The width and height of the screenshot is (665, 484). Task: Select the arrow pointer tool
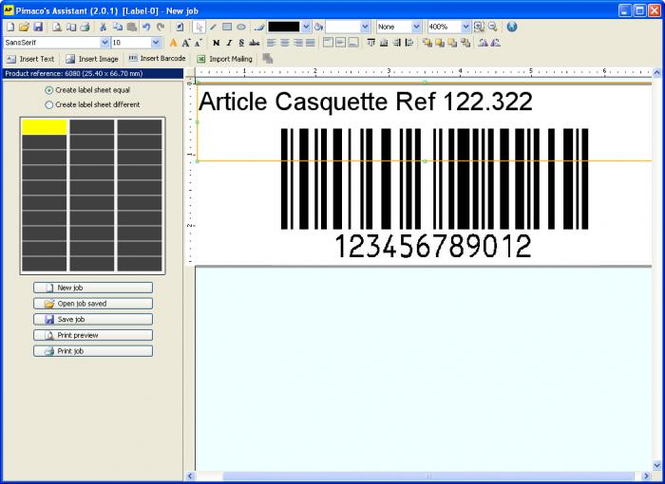coord(199,27)
